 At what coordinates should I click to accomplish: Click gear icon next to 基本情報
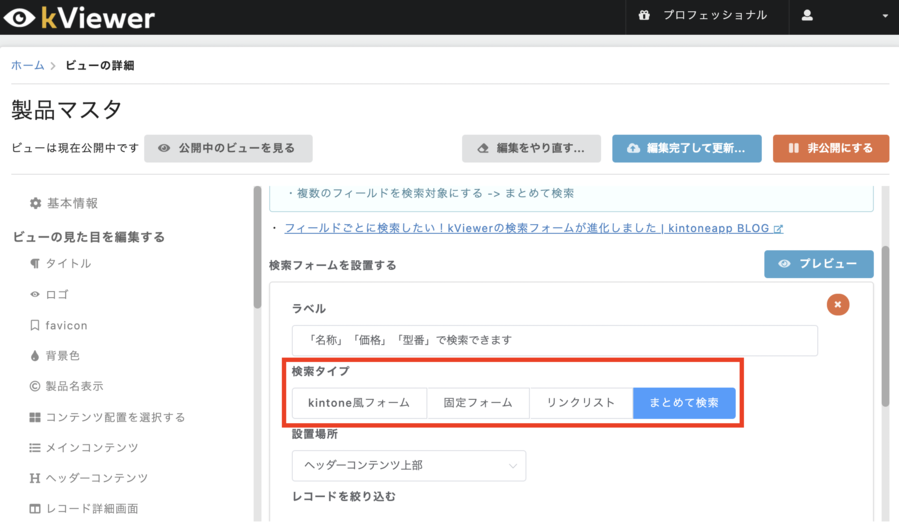coord(36,203)
